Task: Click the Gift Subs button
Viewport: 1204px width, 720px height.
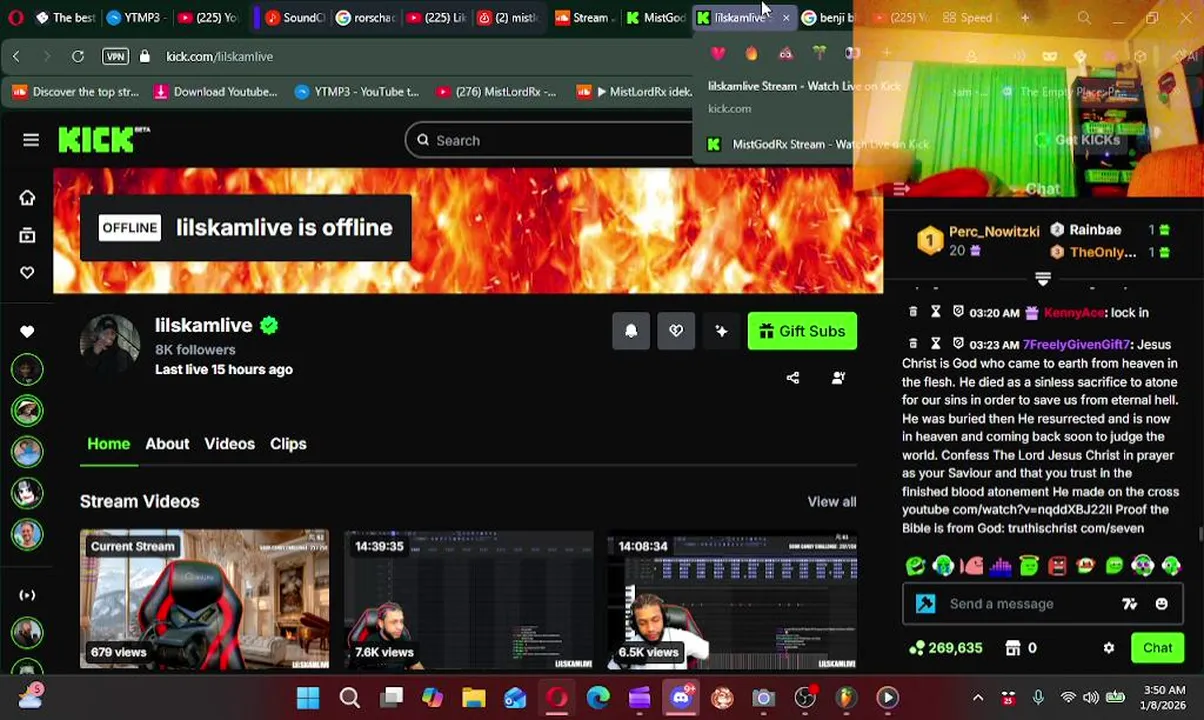Action: point(802,331)
